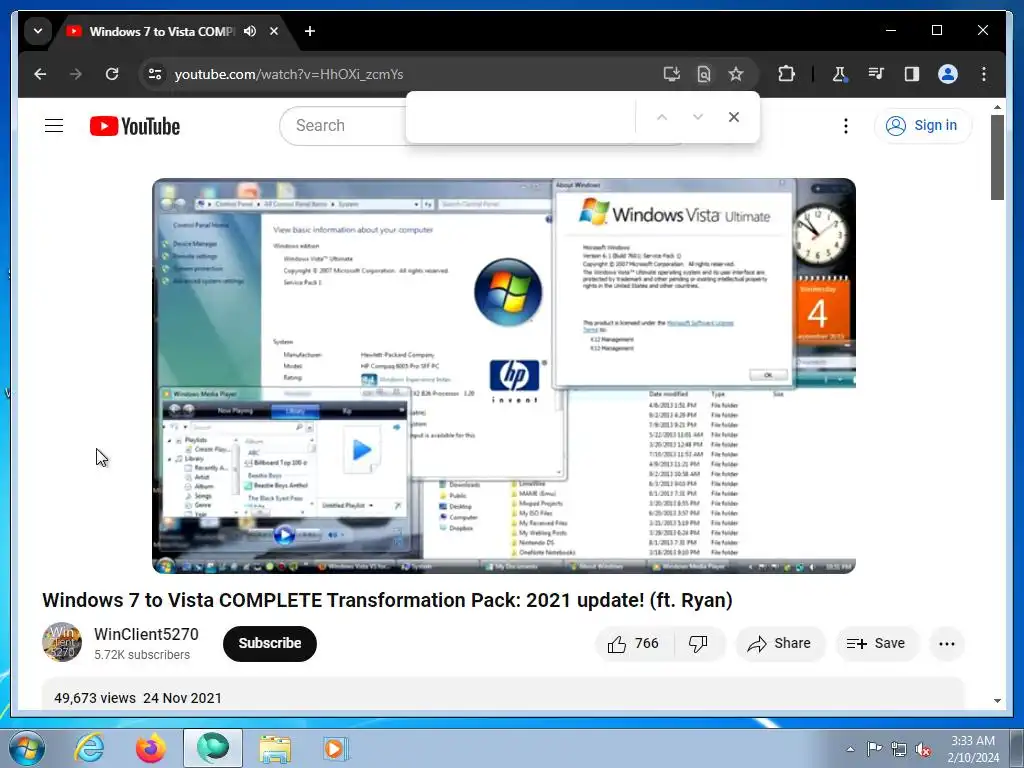This screenshot has height=768, width=1024.
Task: Open the volume speaker icon in tray
Action: click(x=923, y=749)
